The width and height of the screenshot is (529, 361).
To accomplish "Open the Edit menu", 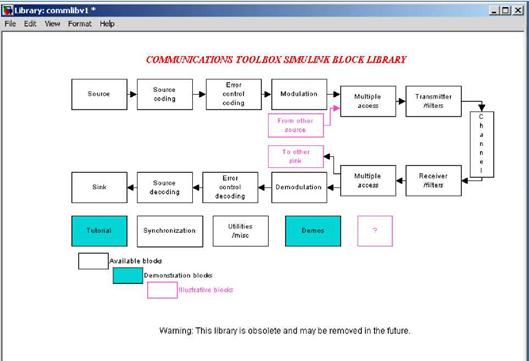I will point(30,24).
